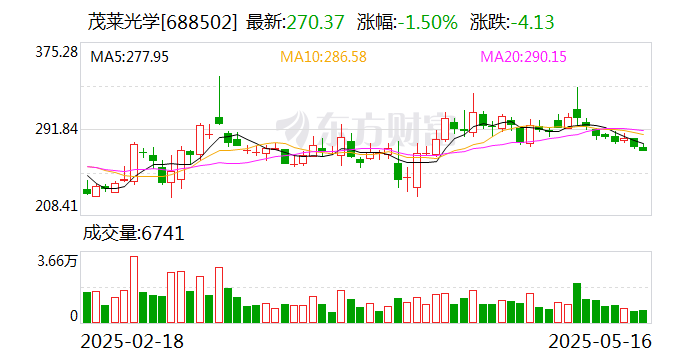Click the 208.41 bottom price axis label
688x360 pixels.
[57, 205]
